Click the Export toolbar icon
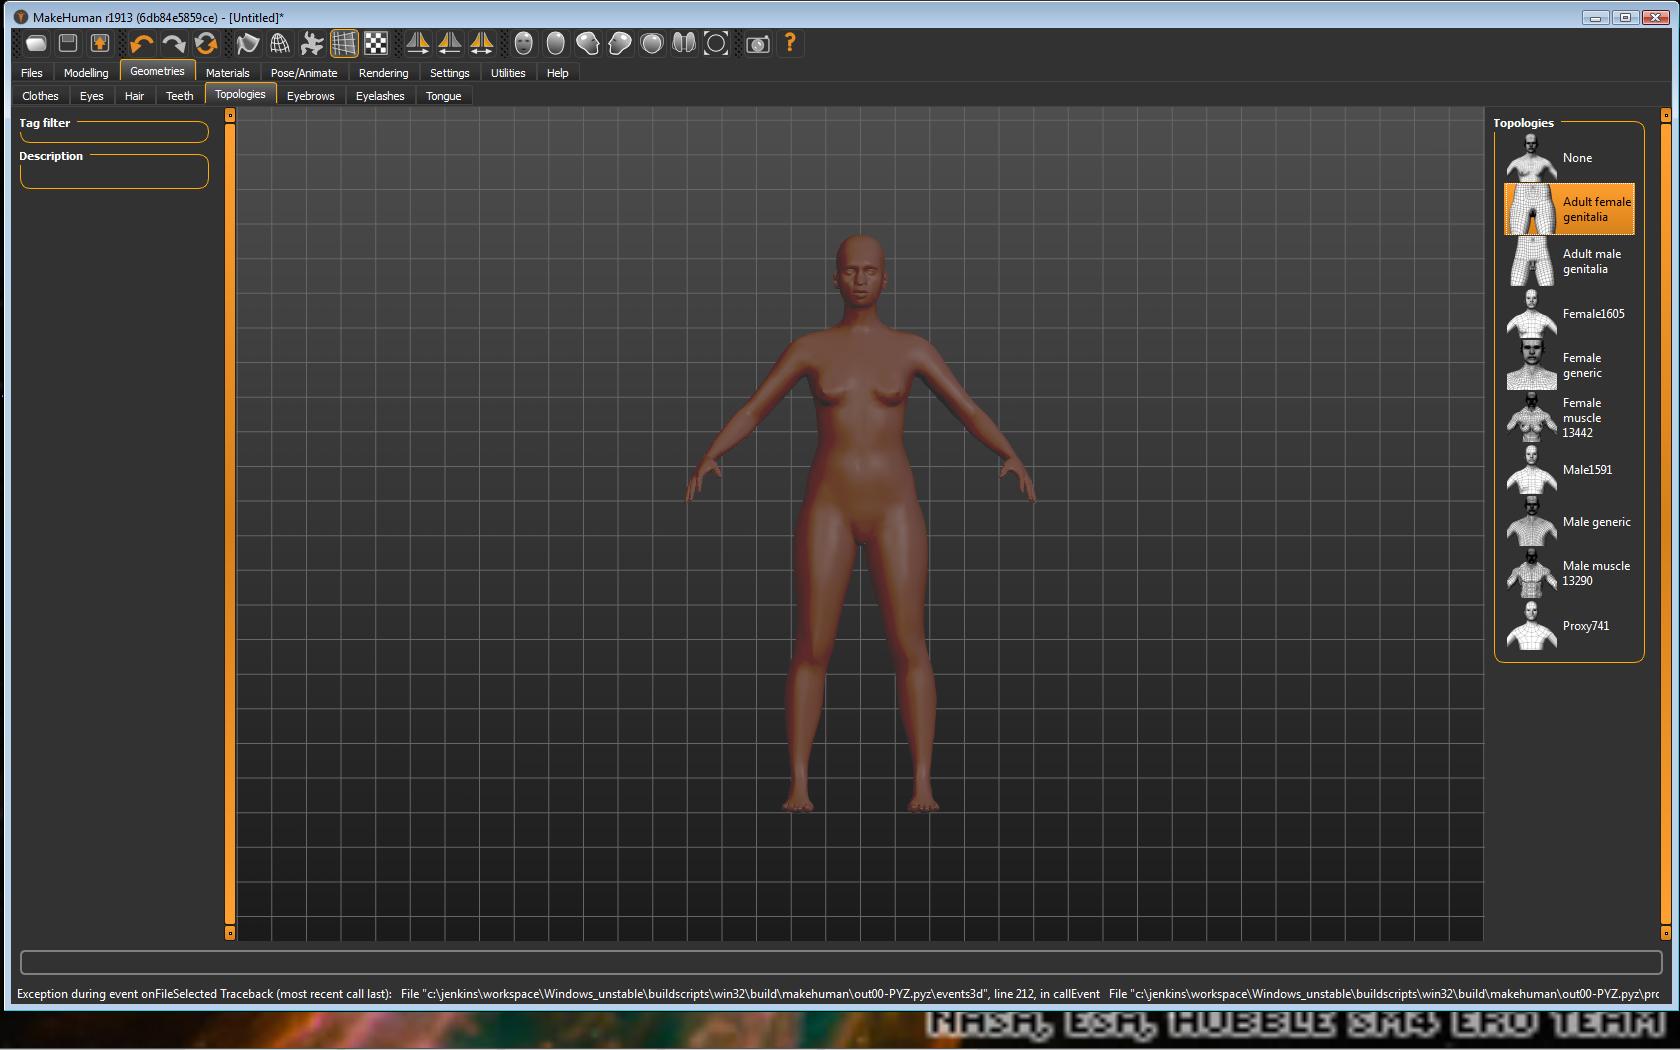This screenshot has height=1050, width=1680. click(100, 43)
